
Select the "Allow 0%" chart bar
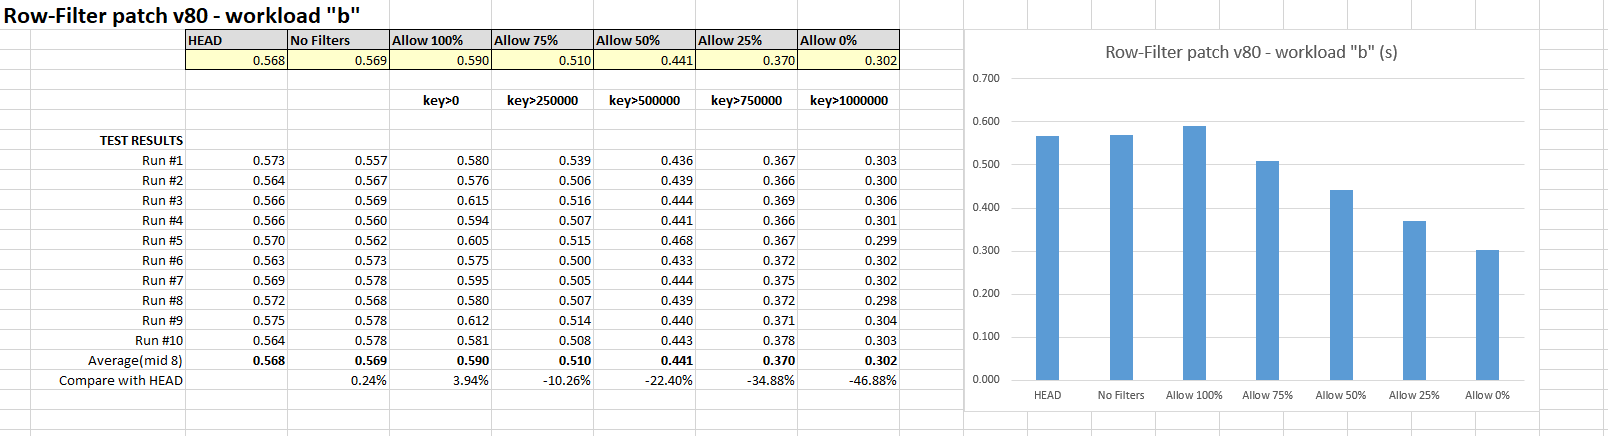pos(1487,314)
